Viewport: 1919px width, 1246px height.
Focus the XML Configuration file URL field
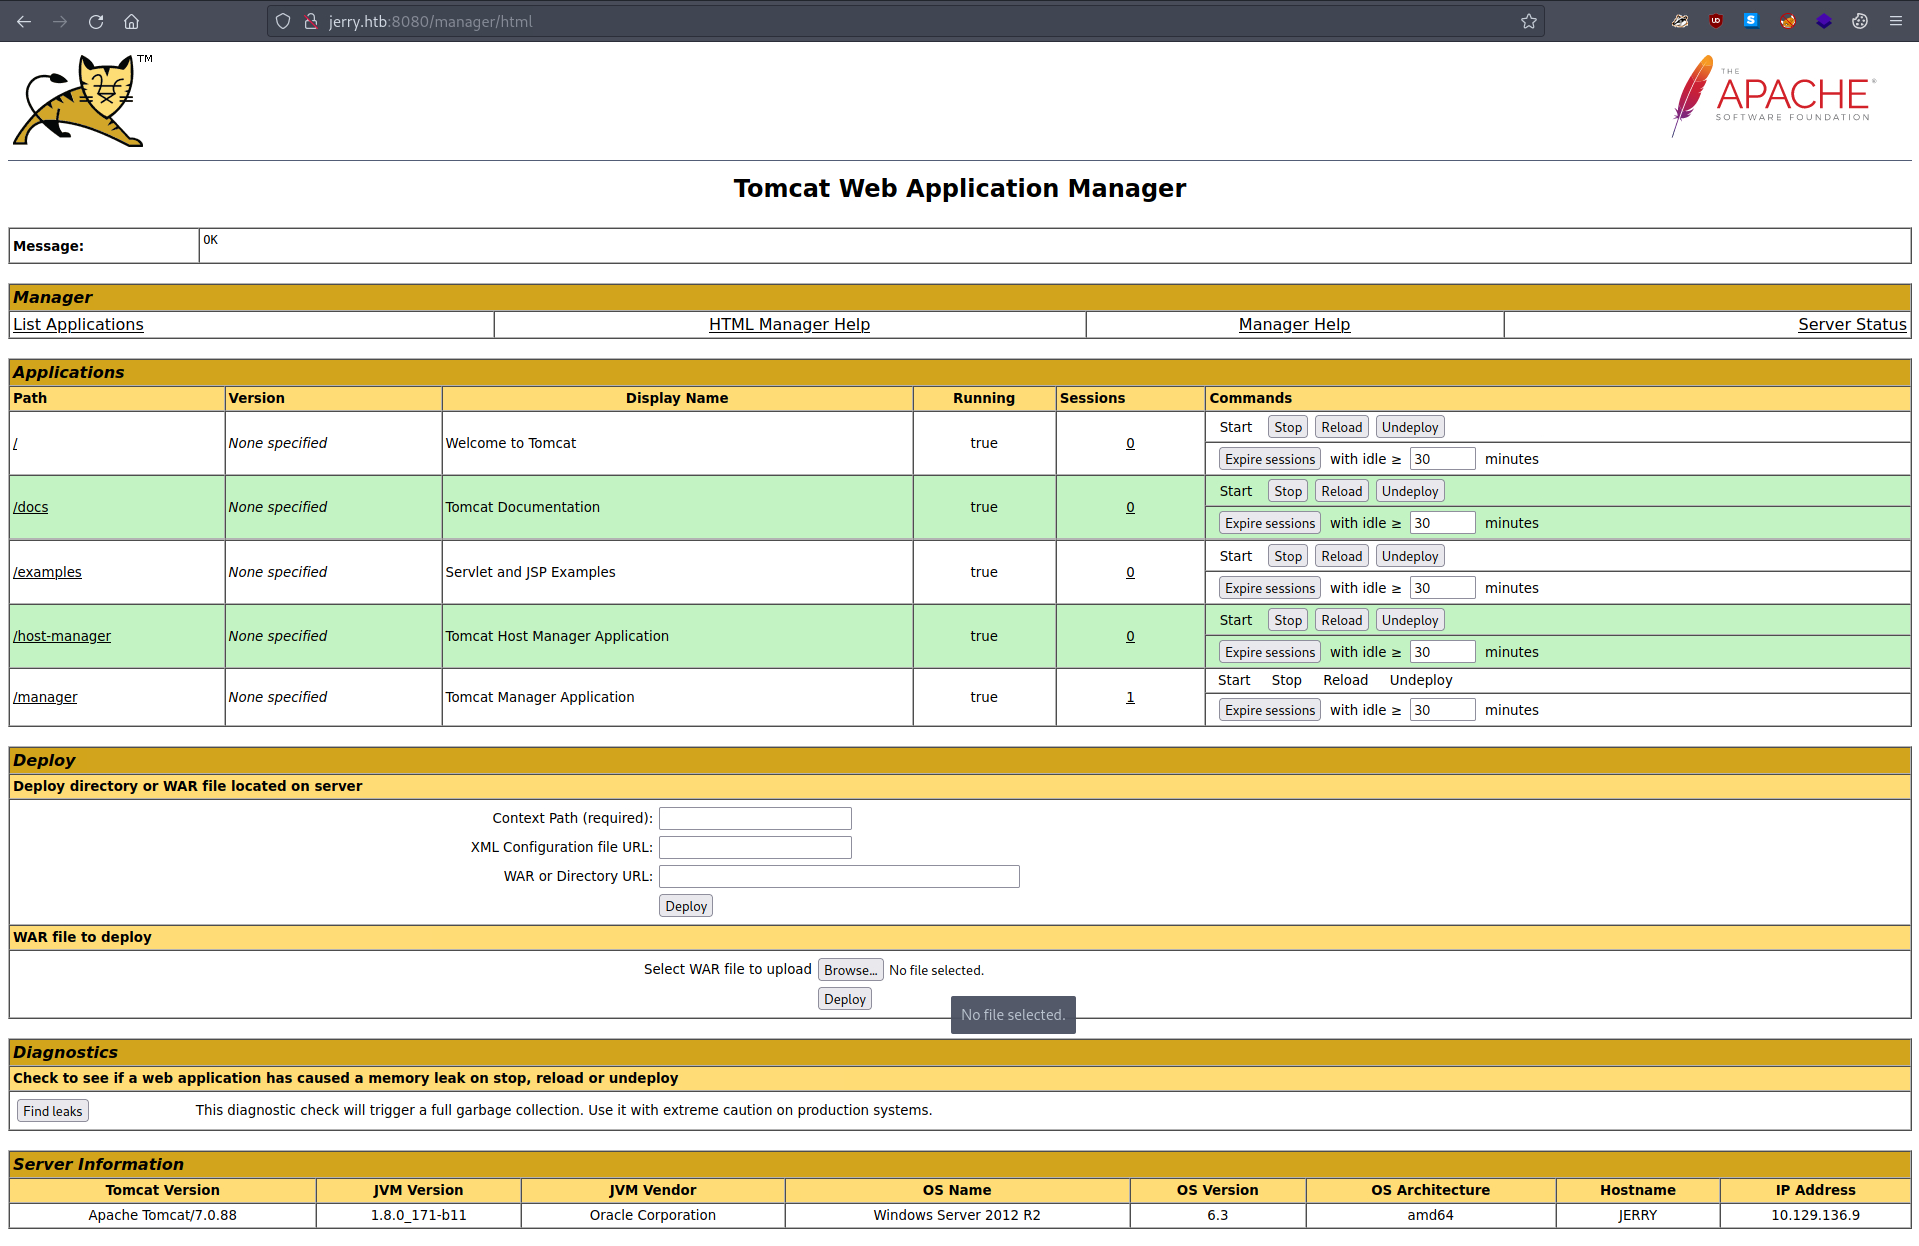point(755,847)
